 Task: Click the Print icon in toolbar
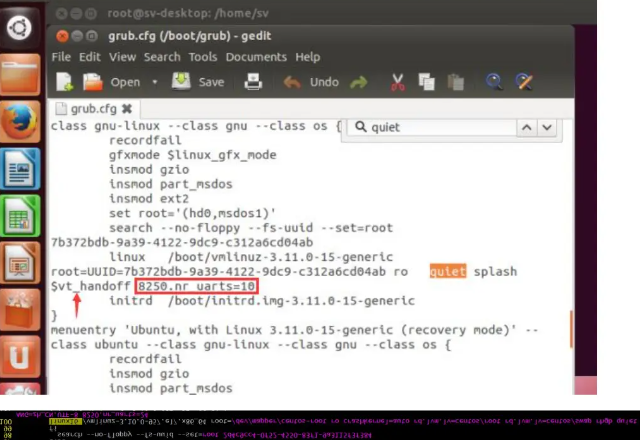point(254,82)
